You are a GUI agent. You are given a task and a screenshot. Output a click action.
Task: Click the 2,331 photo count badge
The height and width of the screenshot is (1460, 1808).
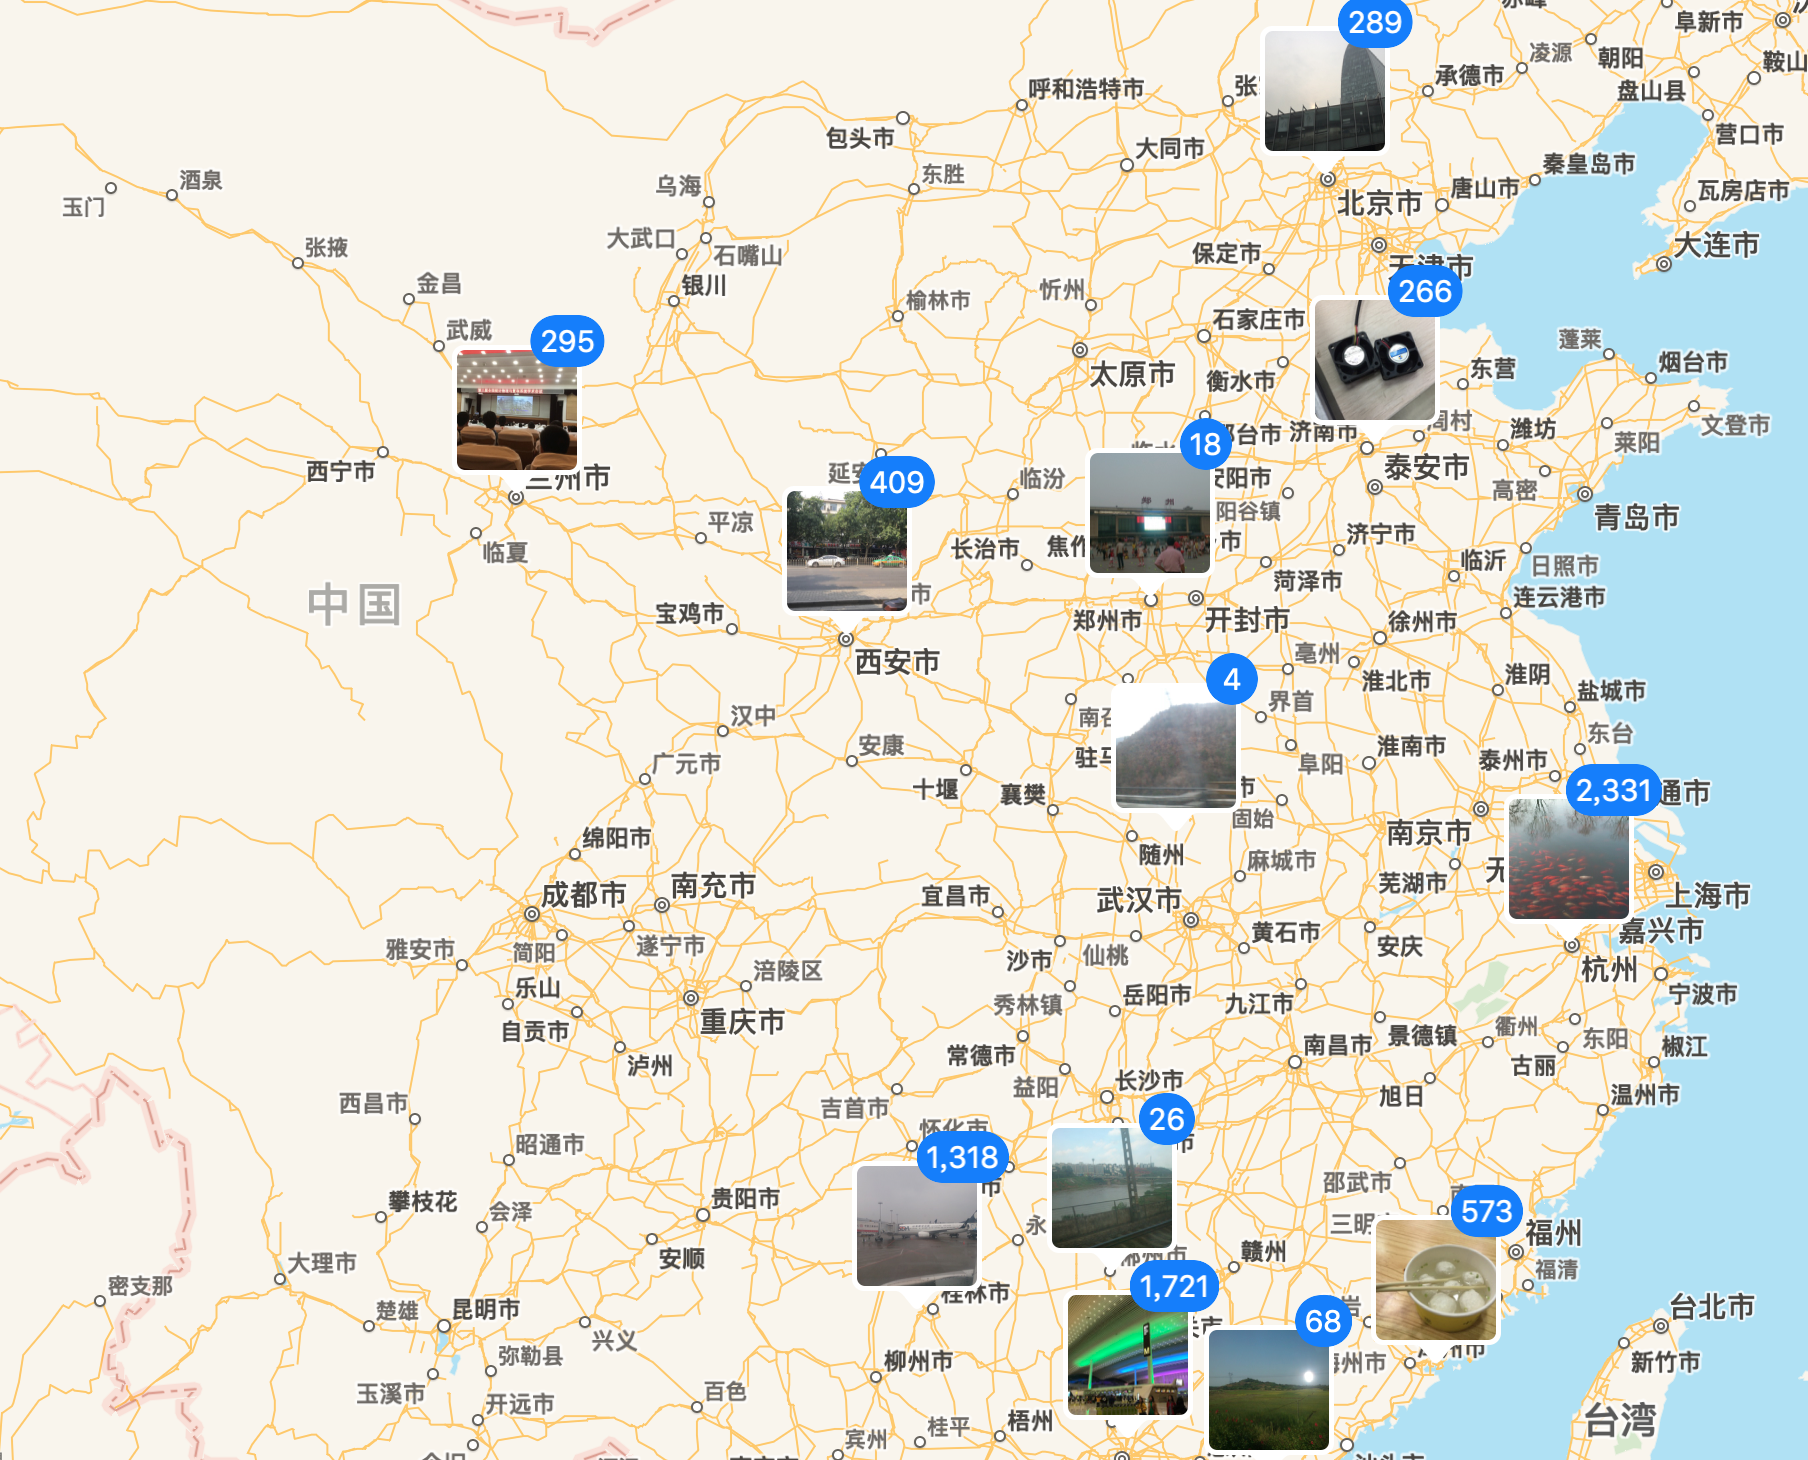(1612, 791)
